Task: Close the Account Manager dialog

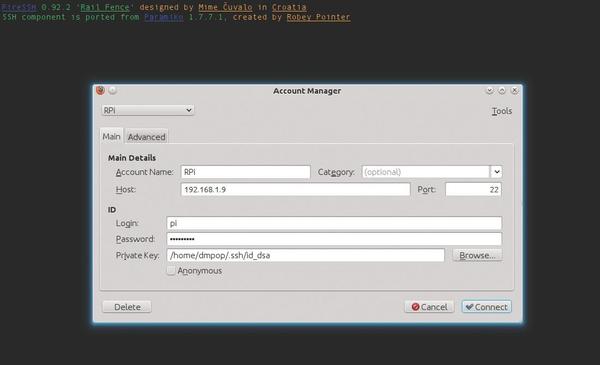Action: click(x=515, y=90)
